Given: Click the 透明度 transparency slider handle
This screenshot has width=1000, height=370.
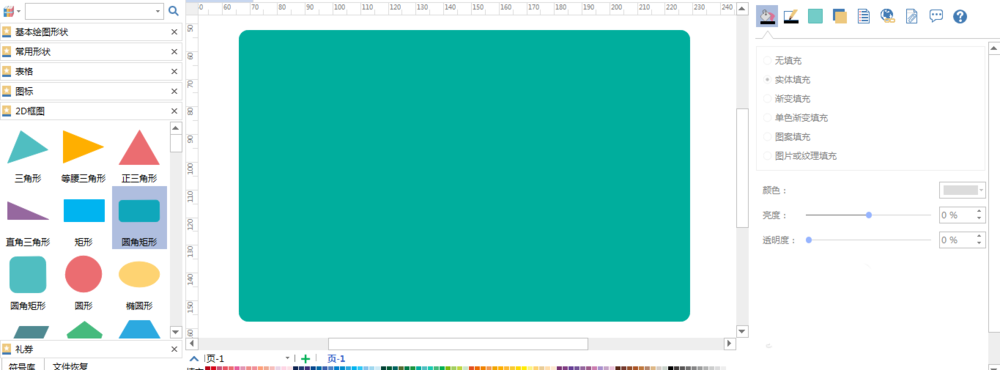Looking at the screenshot, I should 809,240.
